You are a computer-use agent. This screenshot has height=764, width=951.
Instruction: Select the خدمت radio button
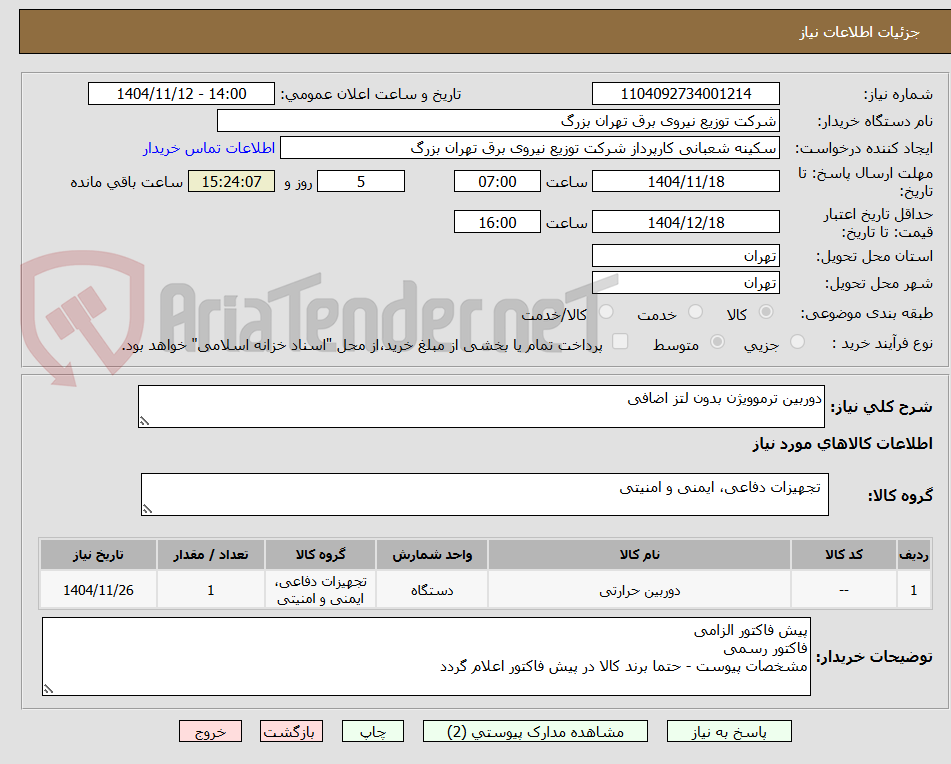(x=695, y=312)
